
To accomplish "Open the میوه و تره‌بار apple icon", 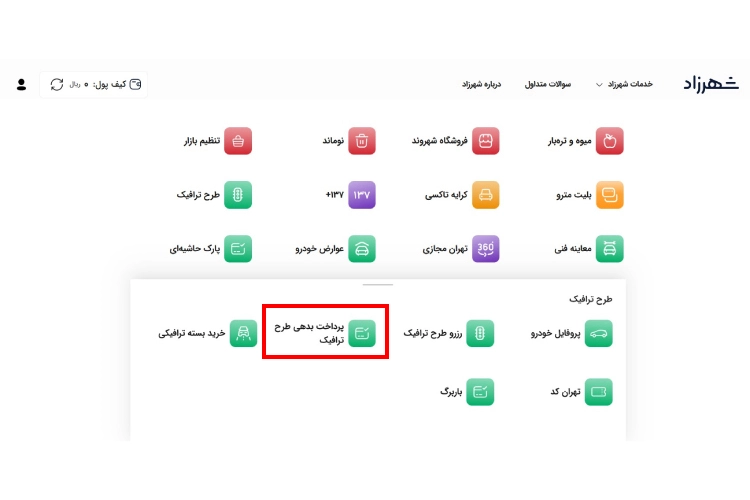I will pos(609,141).
